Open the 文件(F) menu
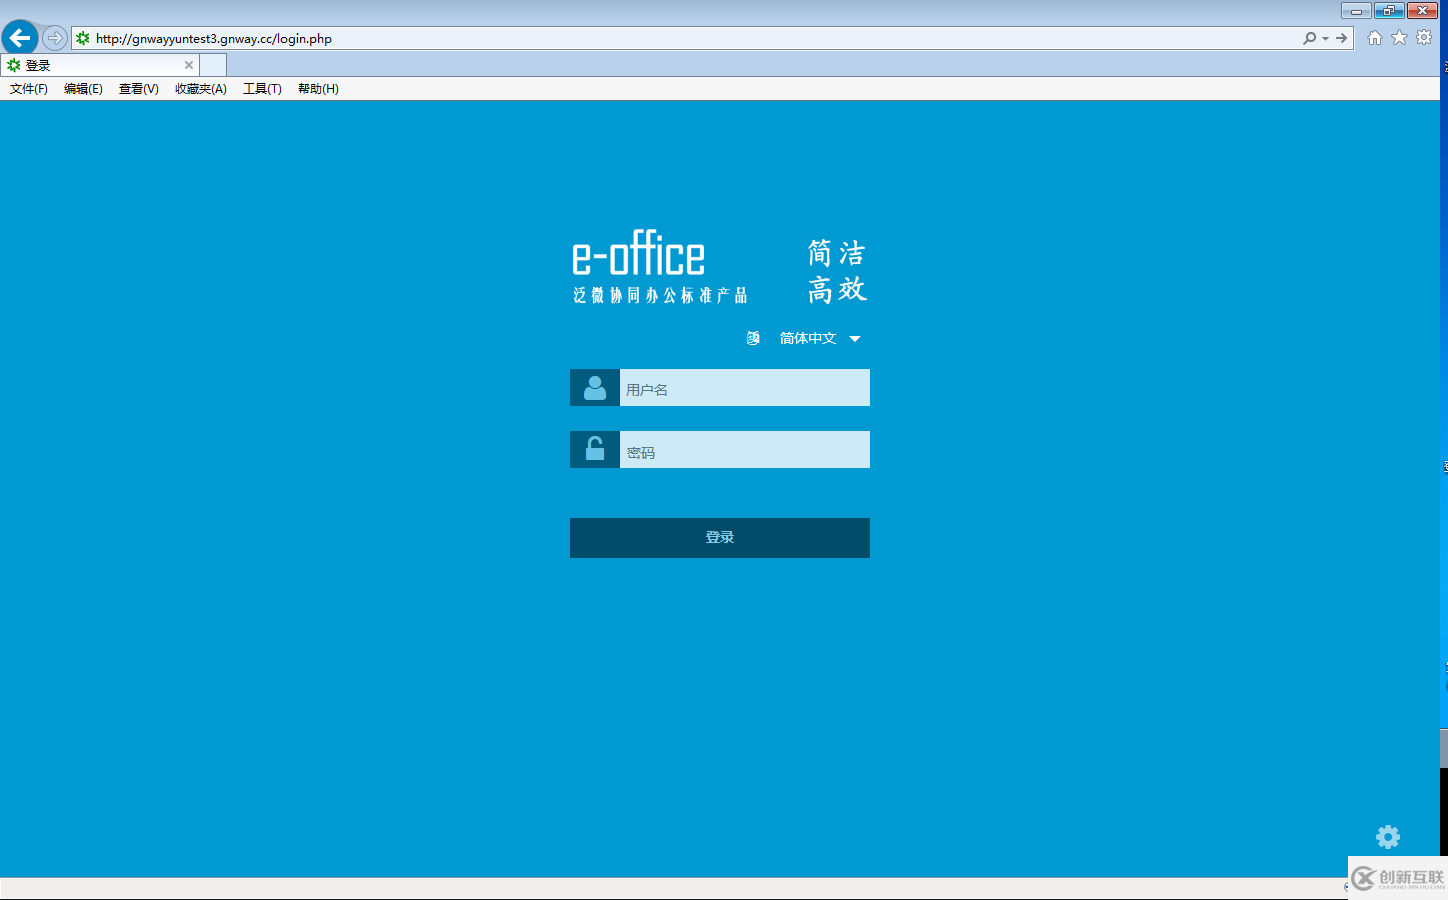Screen dimensions: 1448x900 click(x=29, y=89)
